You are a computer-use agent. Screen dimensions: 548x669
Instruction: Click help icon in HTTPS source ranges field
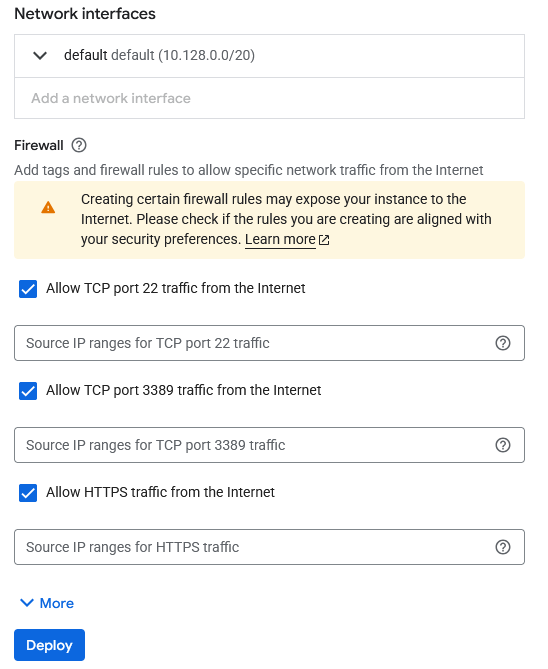[x=503, y=547]
